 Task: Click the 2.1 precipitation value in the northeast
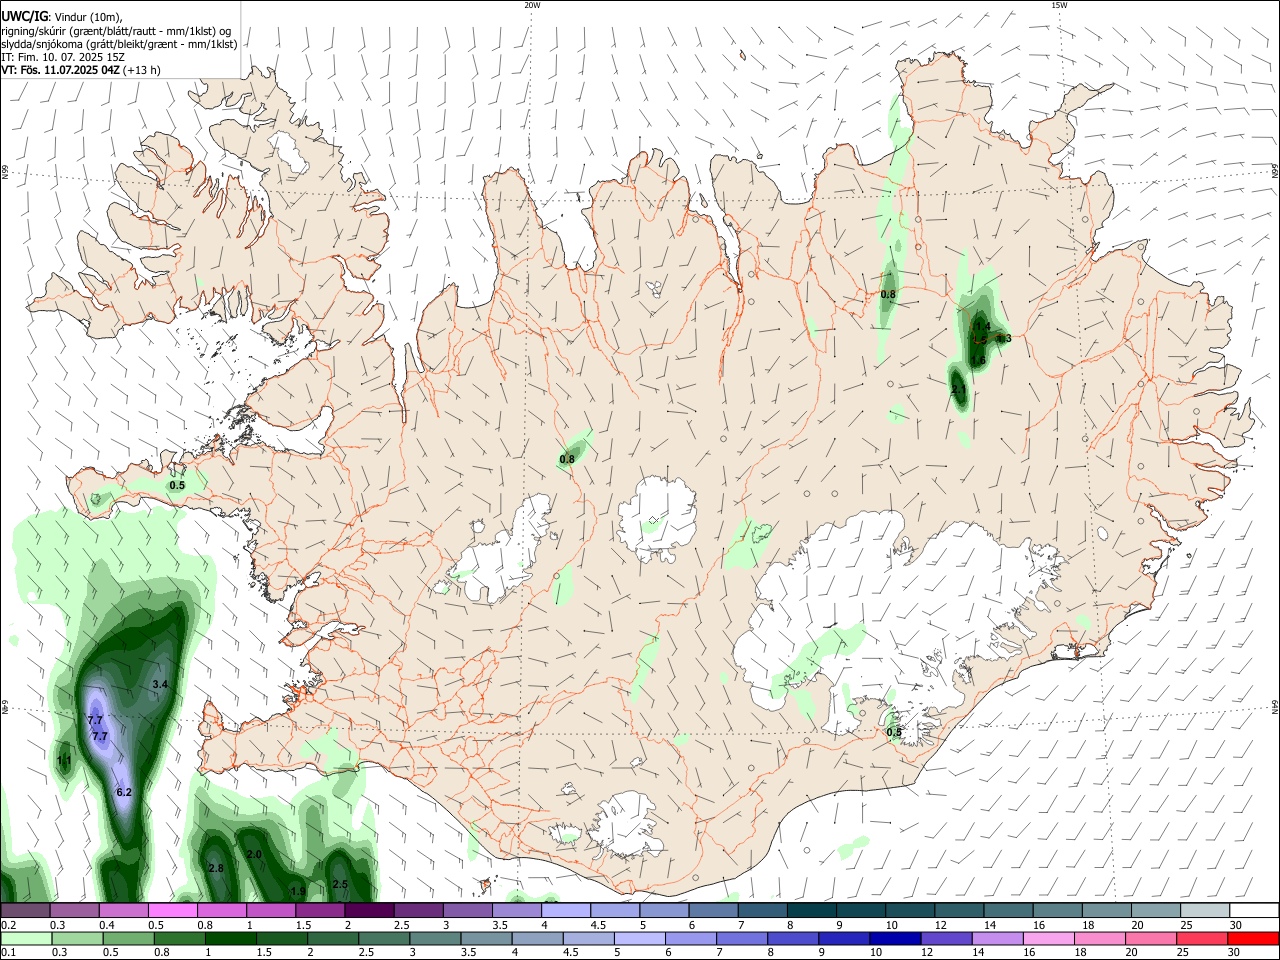tap(959, 389)
